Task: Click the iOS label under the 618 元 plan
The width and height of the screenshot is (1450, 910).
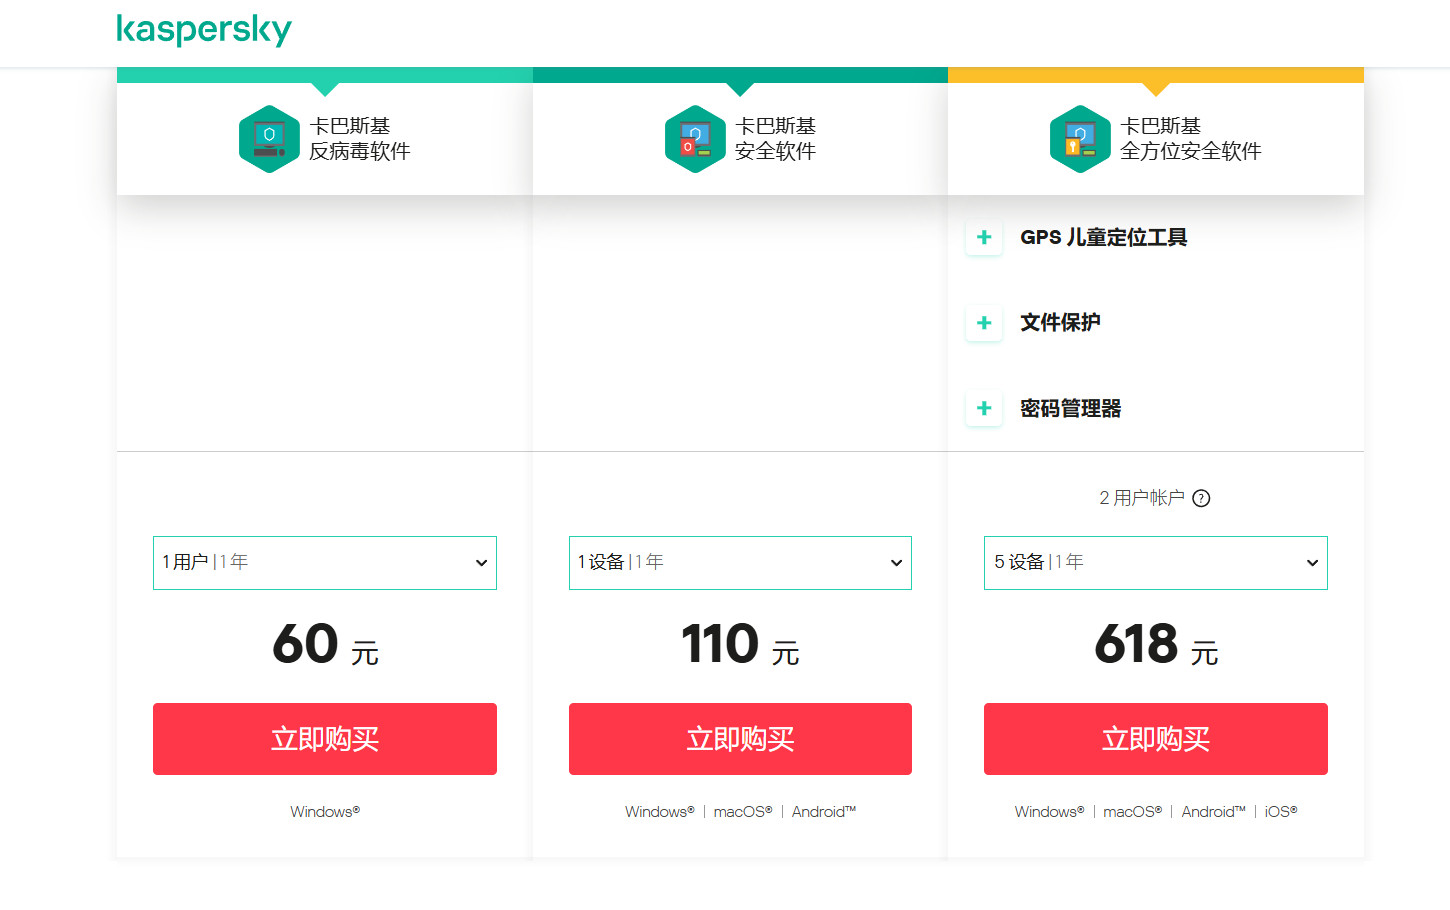Action: coord(1281,812)
